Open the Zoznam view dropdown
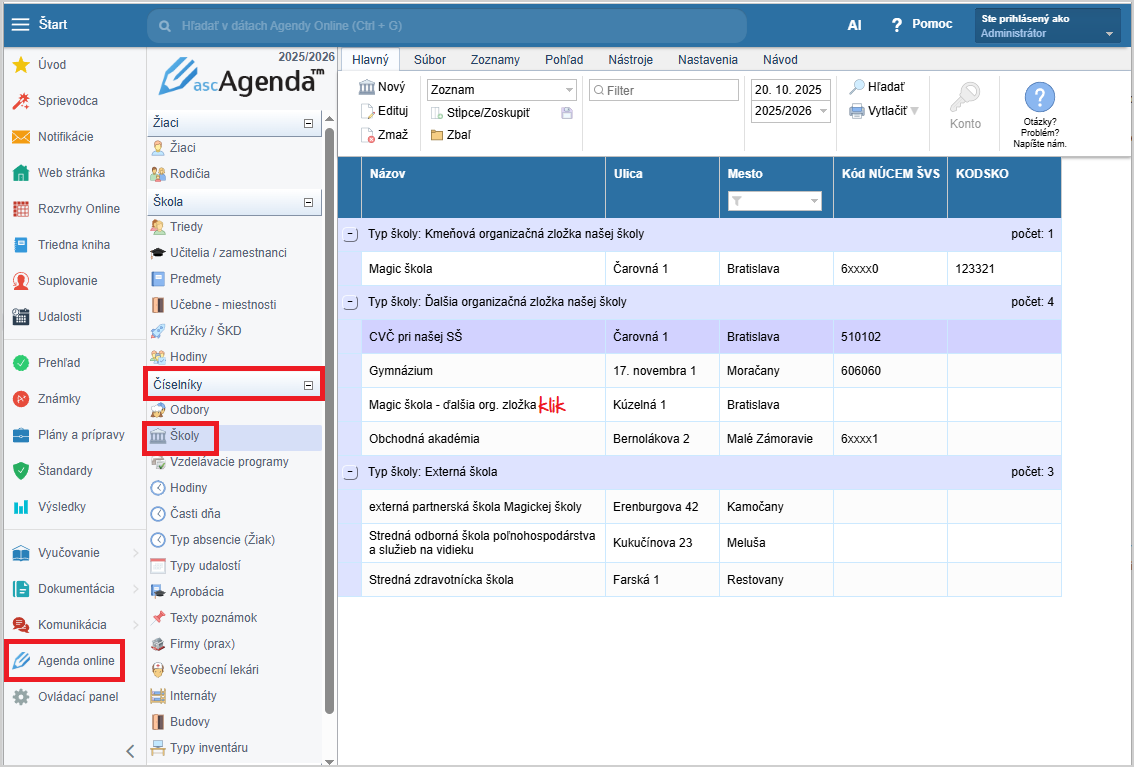This screenshot has width=1134, height=767. [x=569, y=90]
